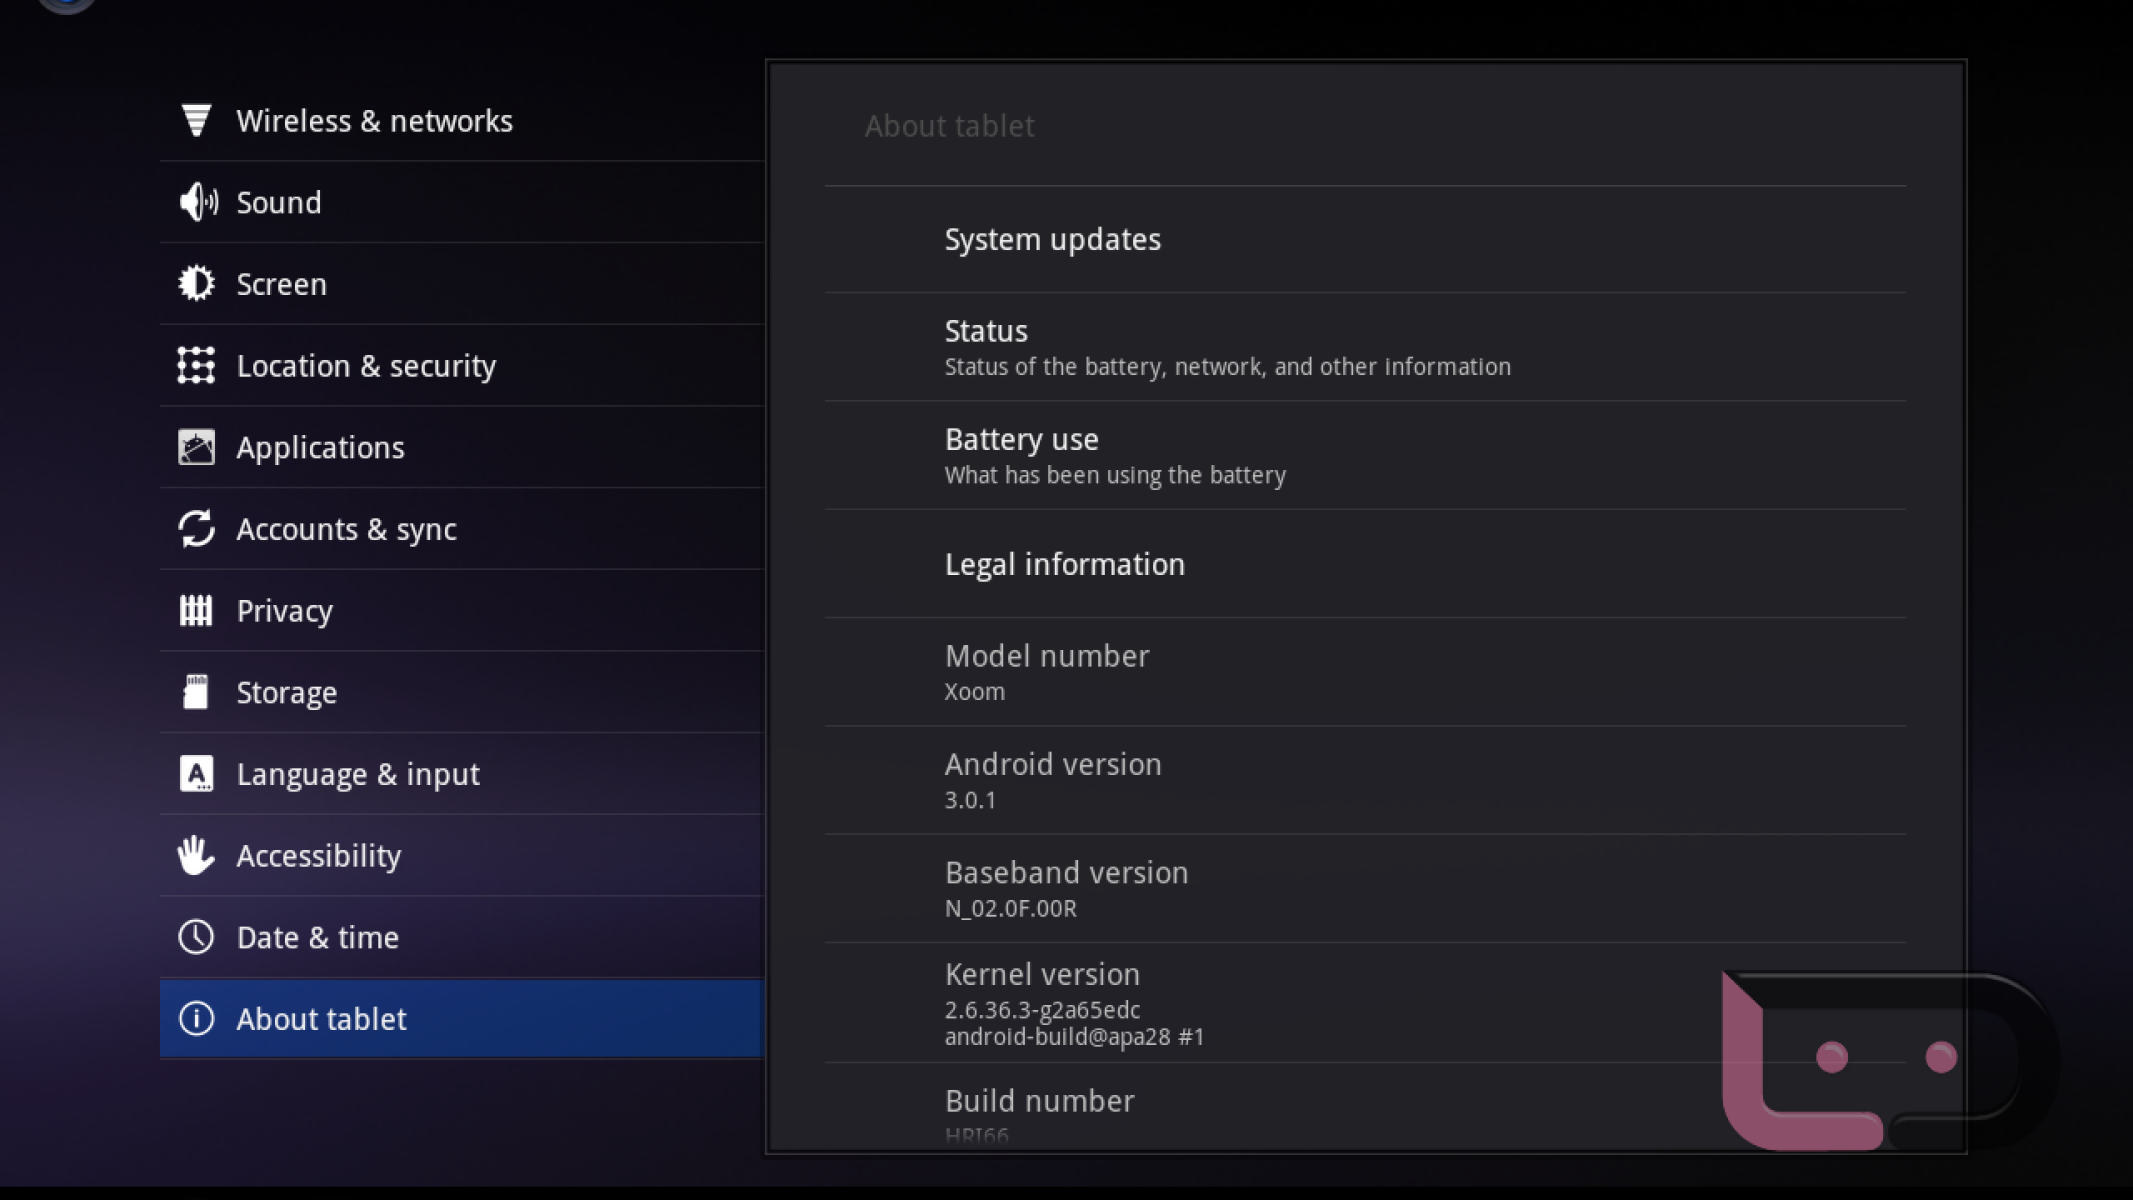
Task: Click the Date & time clock icon
Action: pos(196,937)
